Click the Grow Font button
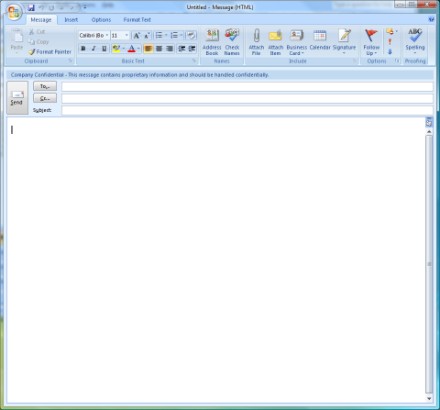Image resolution: width=440 pixels, height=410 pixels. [136, 35]
